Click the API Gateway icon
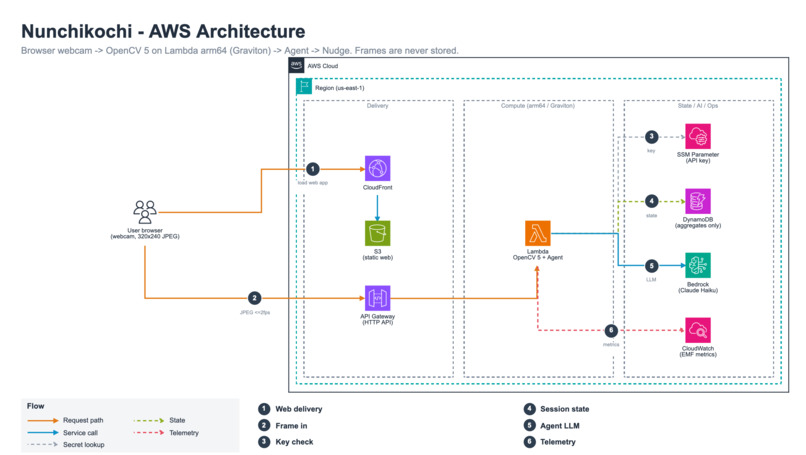 (x=377, y=298)
